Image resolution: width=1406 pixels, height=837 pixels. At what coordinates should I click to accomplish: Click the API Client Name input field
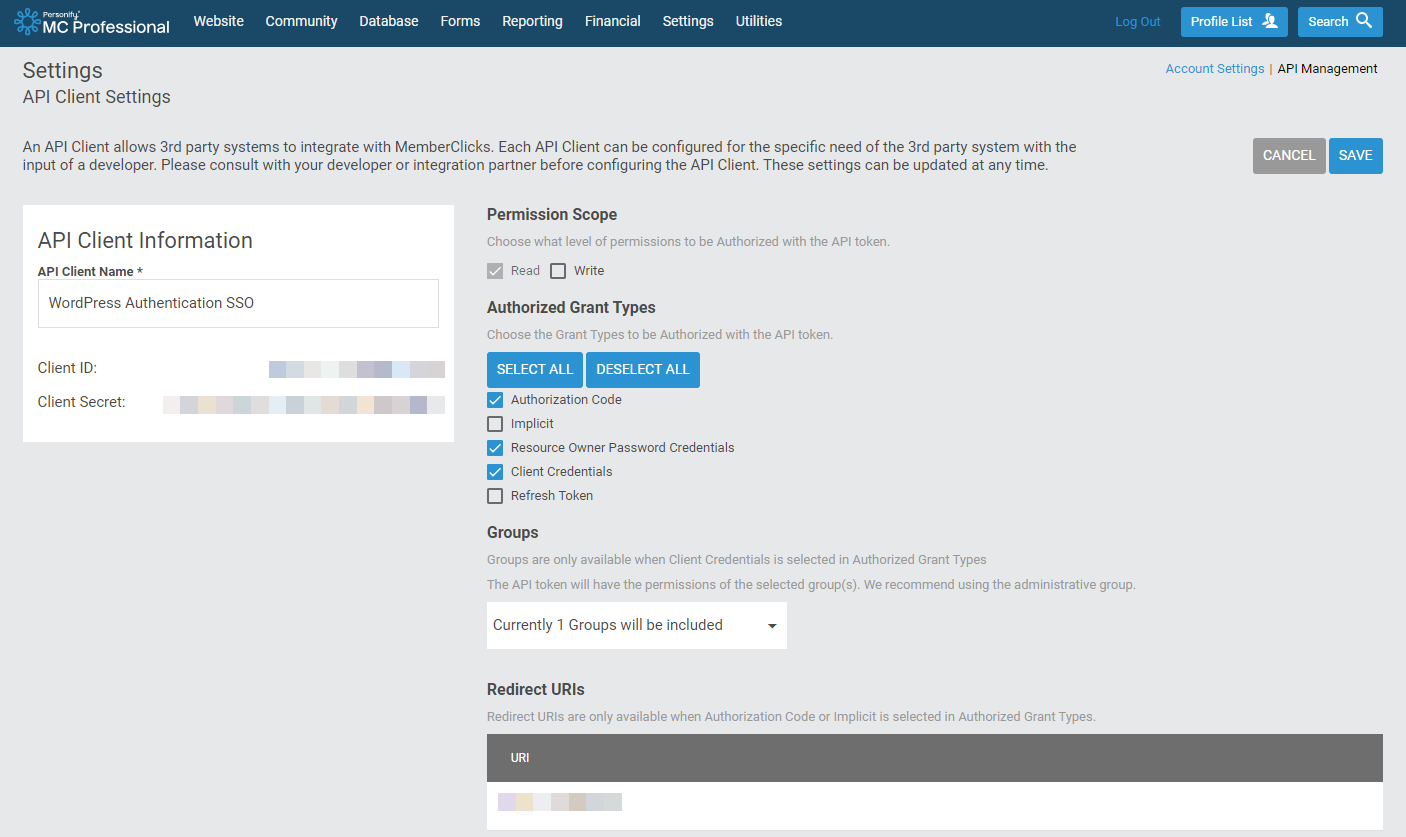(x=238, y=303)
